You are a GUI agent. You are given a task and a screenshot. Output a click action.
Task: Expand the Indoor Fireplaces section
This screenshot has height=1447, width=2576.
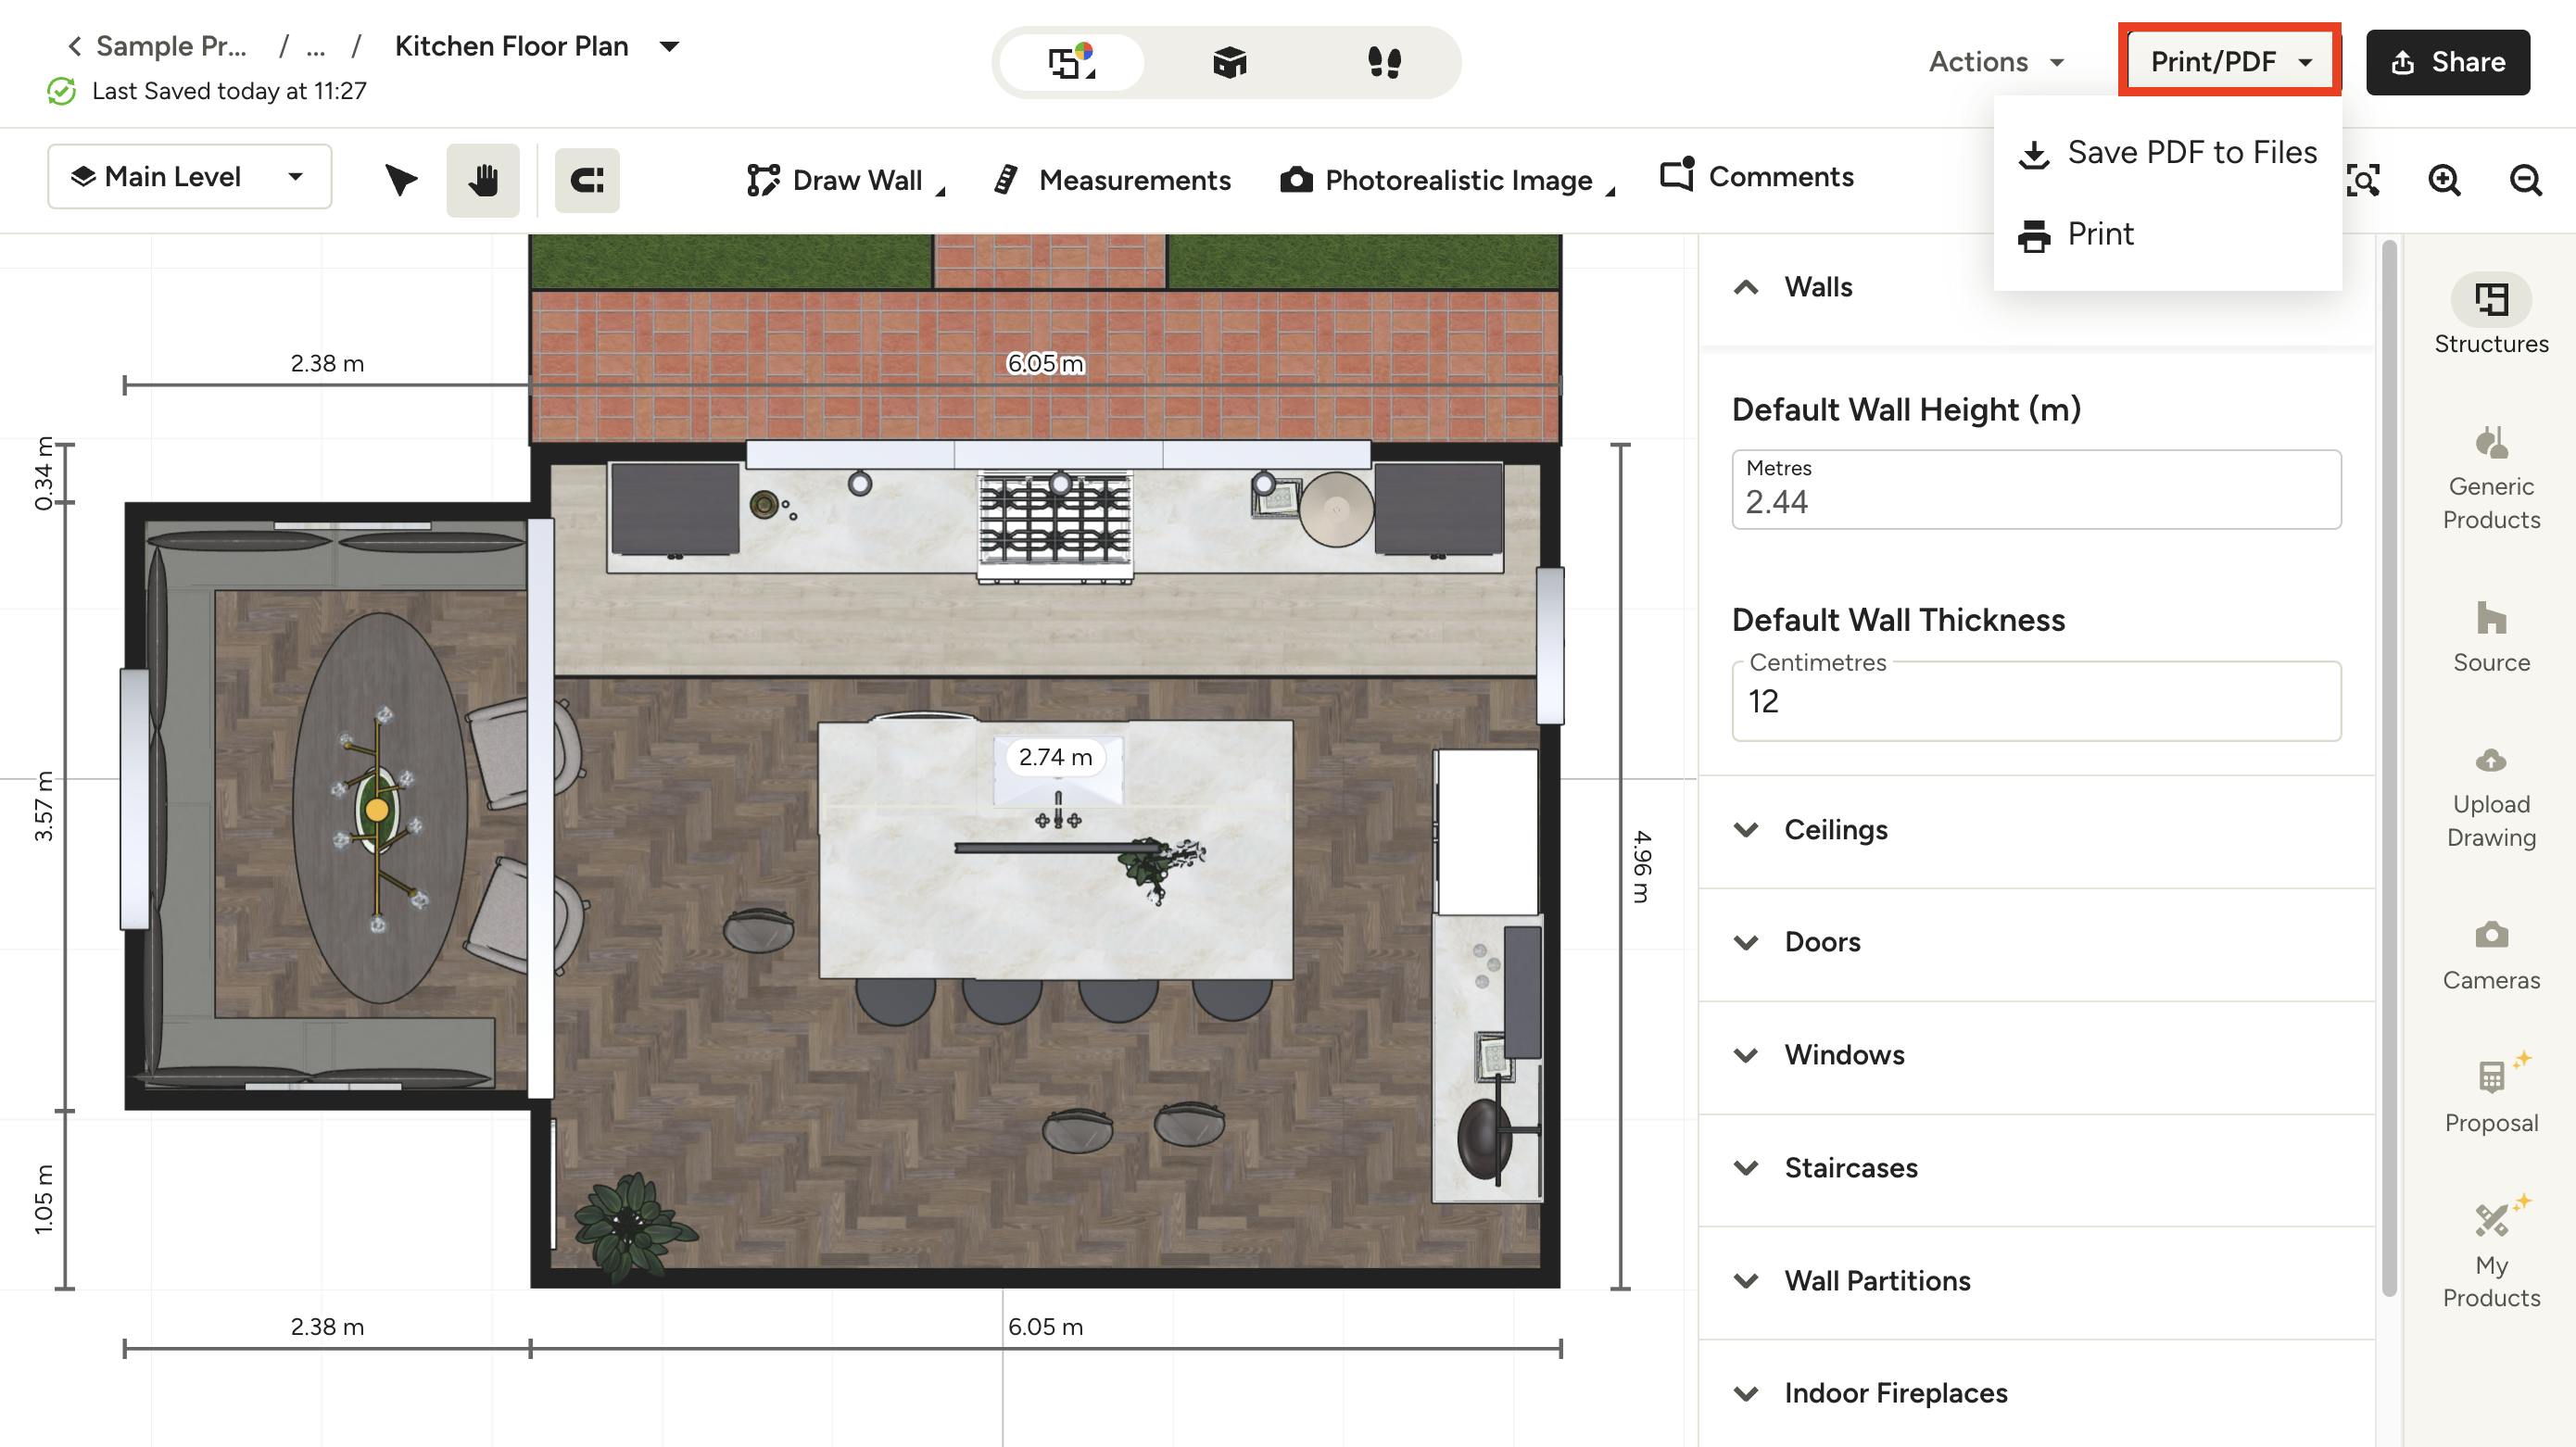tap(2036, 1394)
